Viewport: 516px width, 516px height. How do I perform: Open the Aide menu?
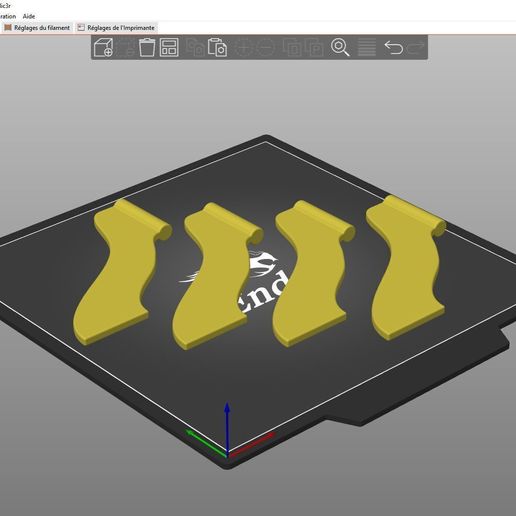[x=29, y=16]
